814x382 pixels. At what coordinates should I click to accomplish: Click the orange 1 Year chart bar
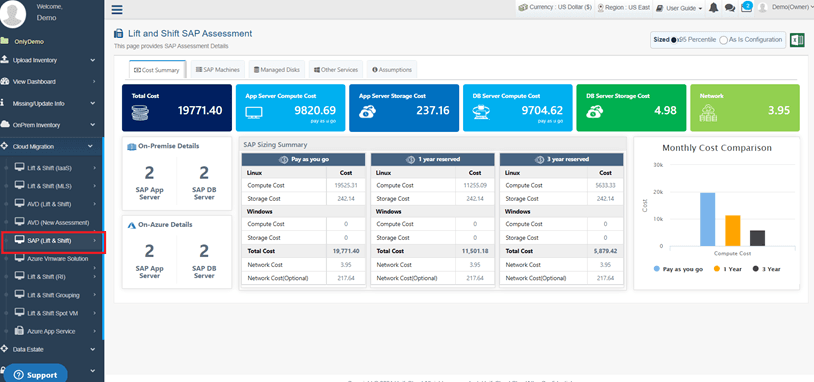click(x=732, y=230)
